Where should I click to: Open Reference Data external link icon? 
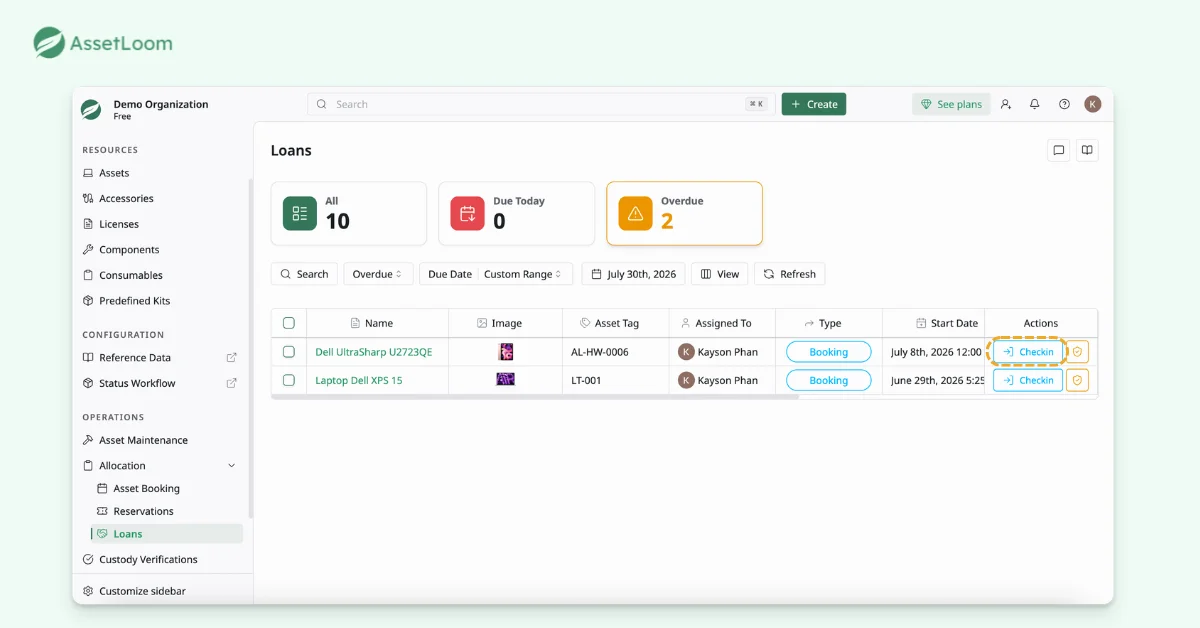pos(232,358)
